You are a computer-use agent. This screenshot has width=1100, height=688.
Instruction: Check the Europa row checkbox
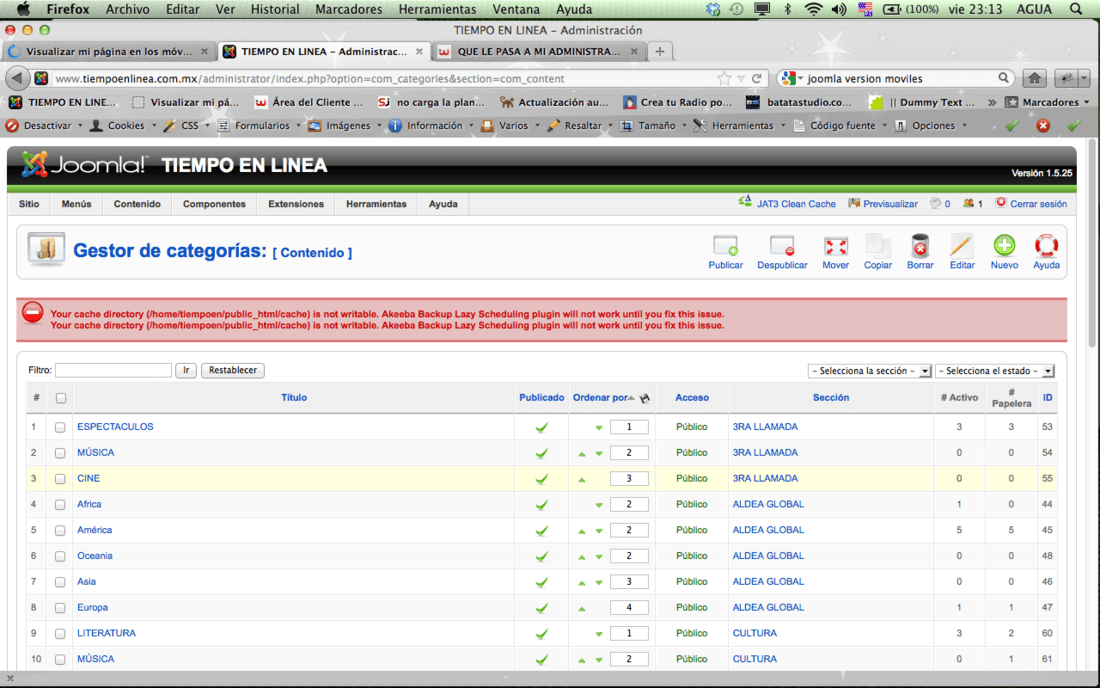pos(60,608)
